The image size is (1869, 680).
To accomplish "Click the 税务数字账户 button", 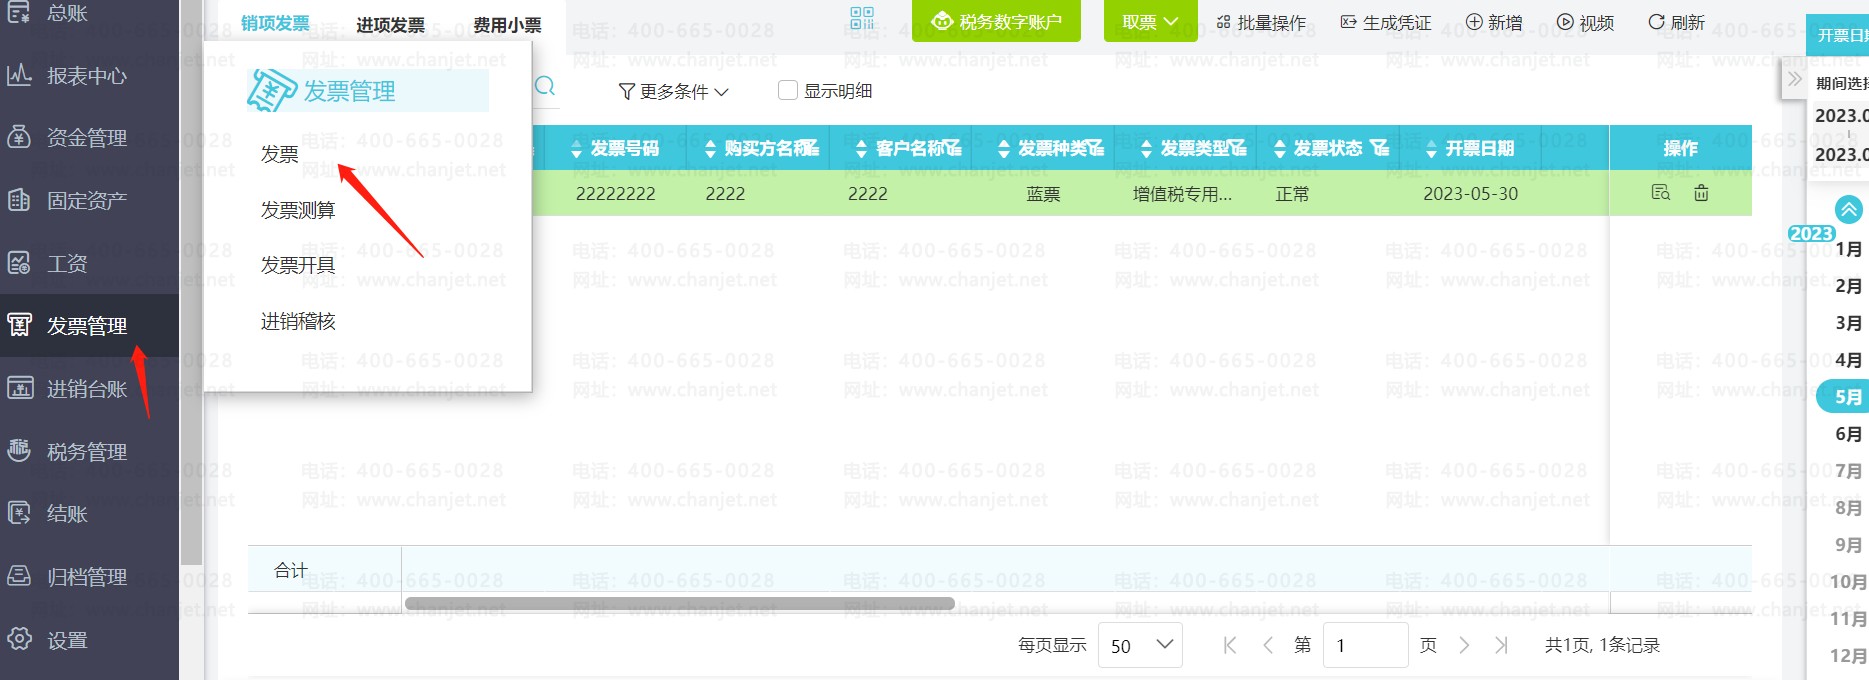I will [x=996, y=21].
